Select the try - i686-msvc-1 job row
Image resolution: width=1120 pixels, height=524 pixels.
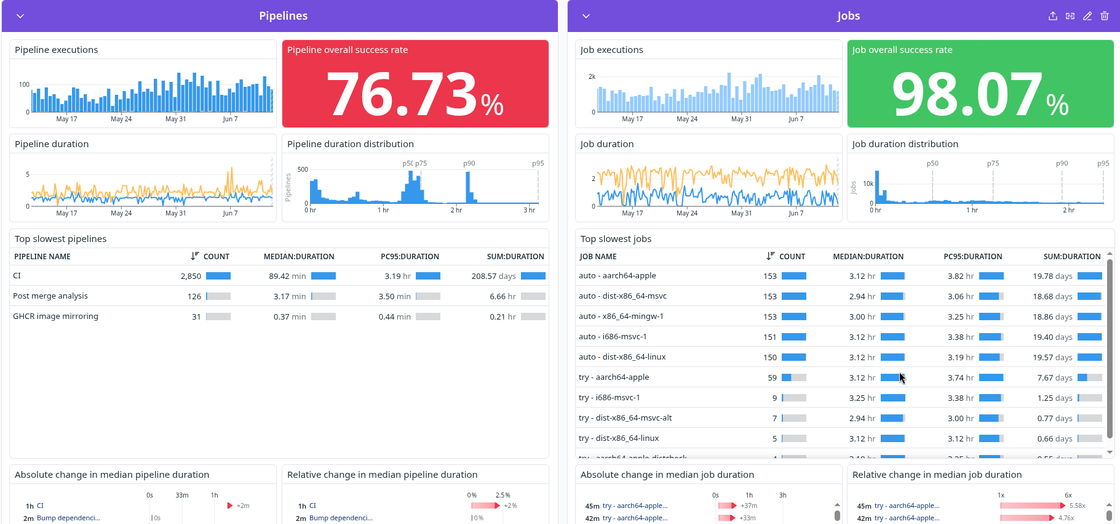pyautogui.click(x=841, y=398)
